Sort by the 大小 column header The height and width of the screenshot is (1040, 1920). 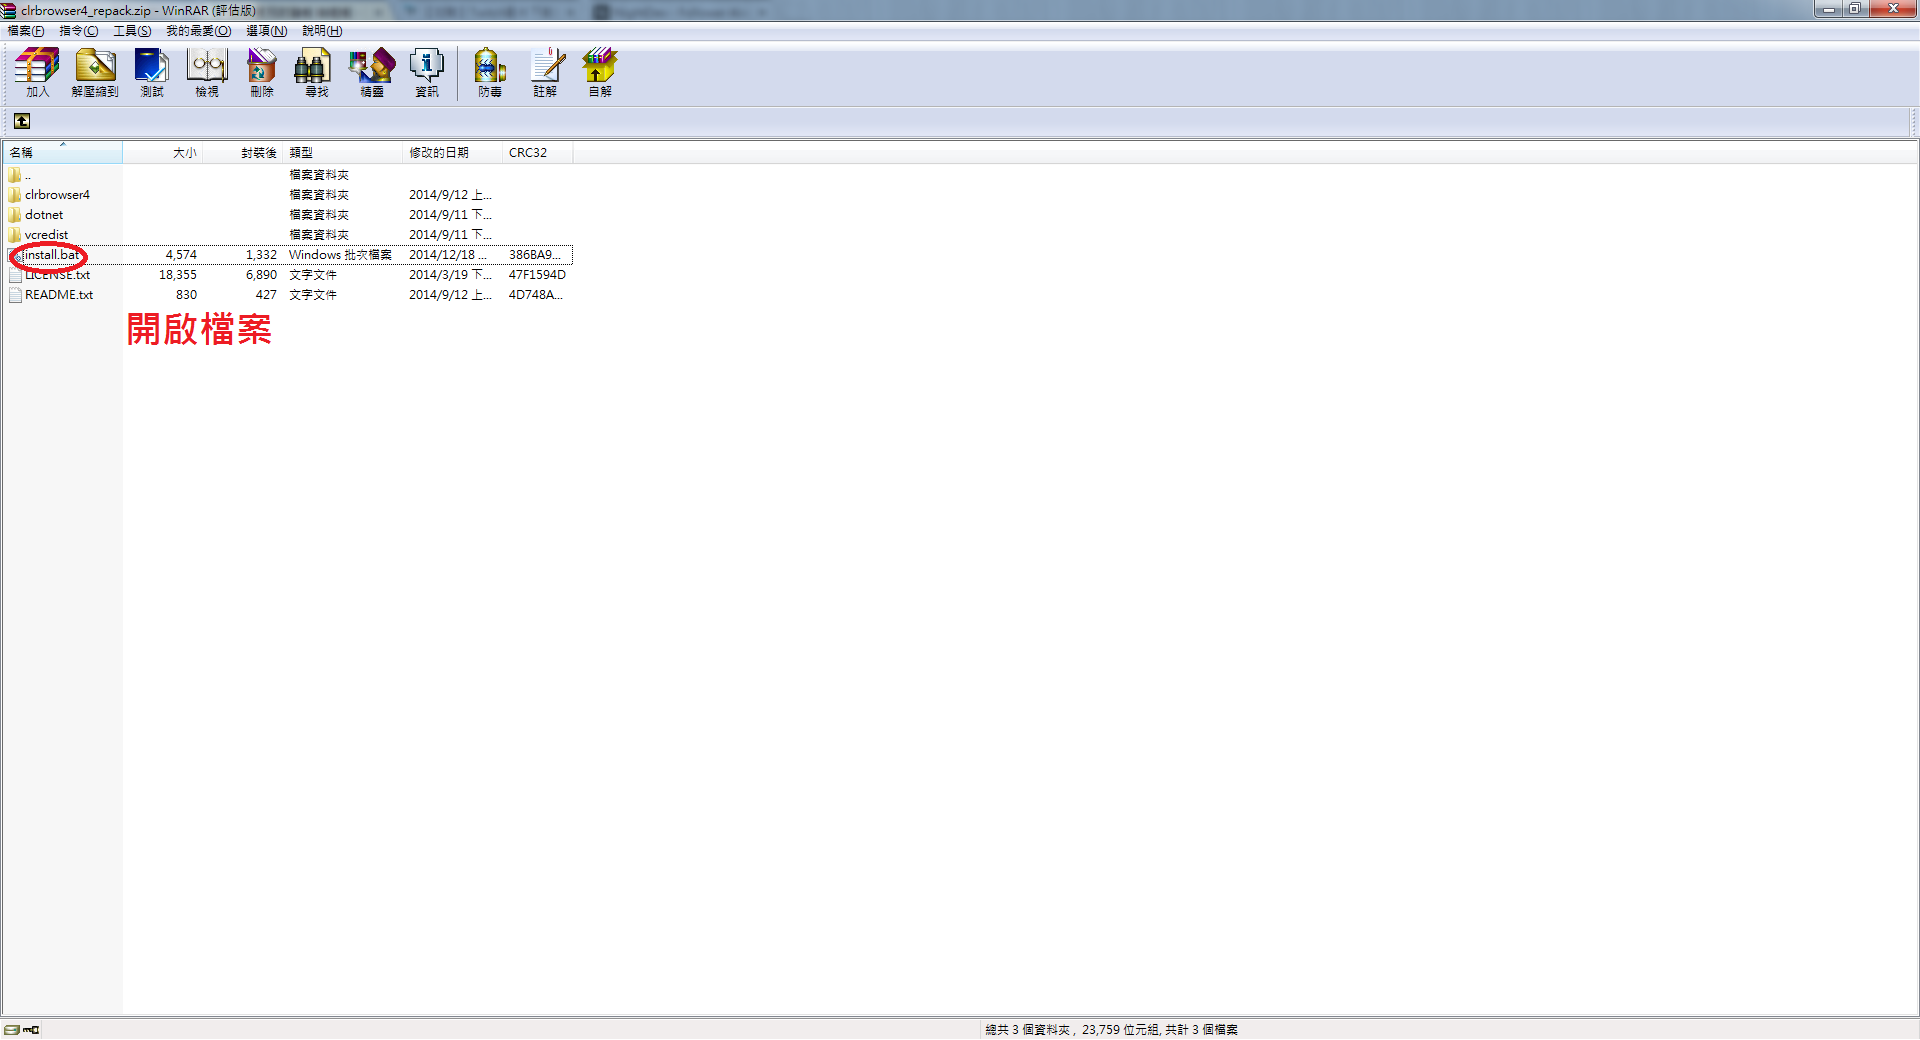click(x=163, y=153)
